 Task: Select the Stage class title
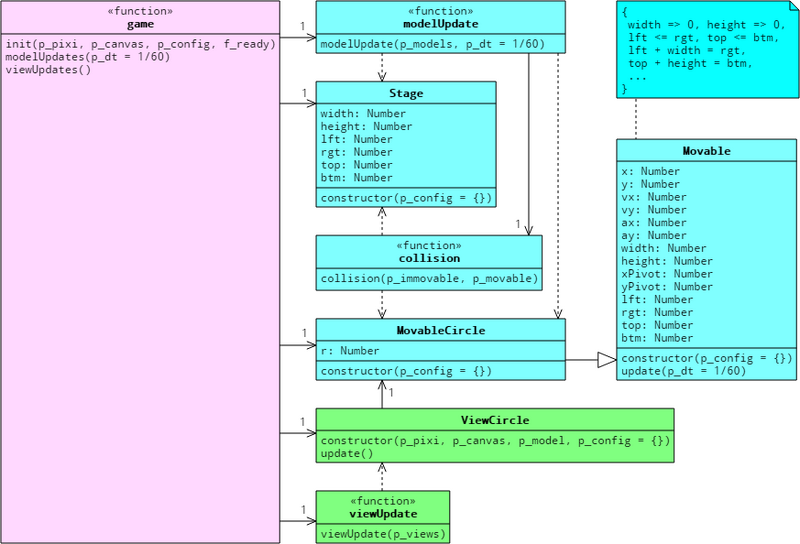406,93
